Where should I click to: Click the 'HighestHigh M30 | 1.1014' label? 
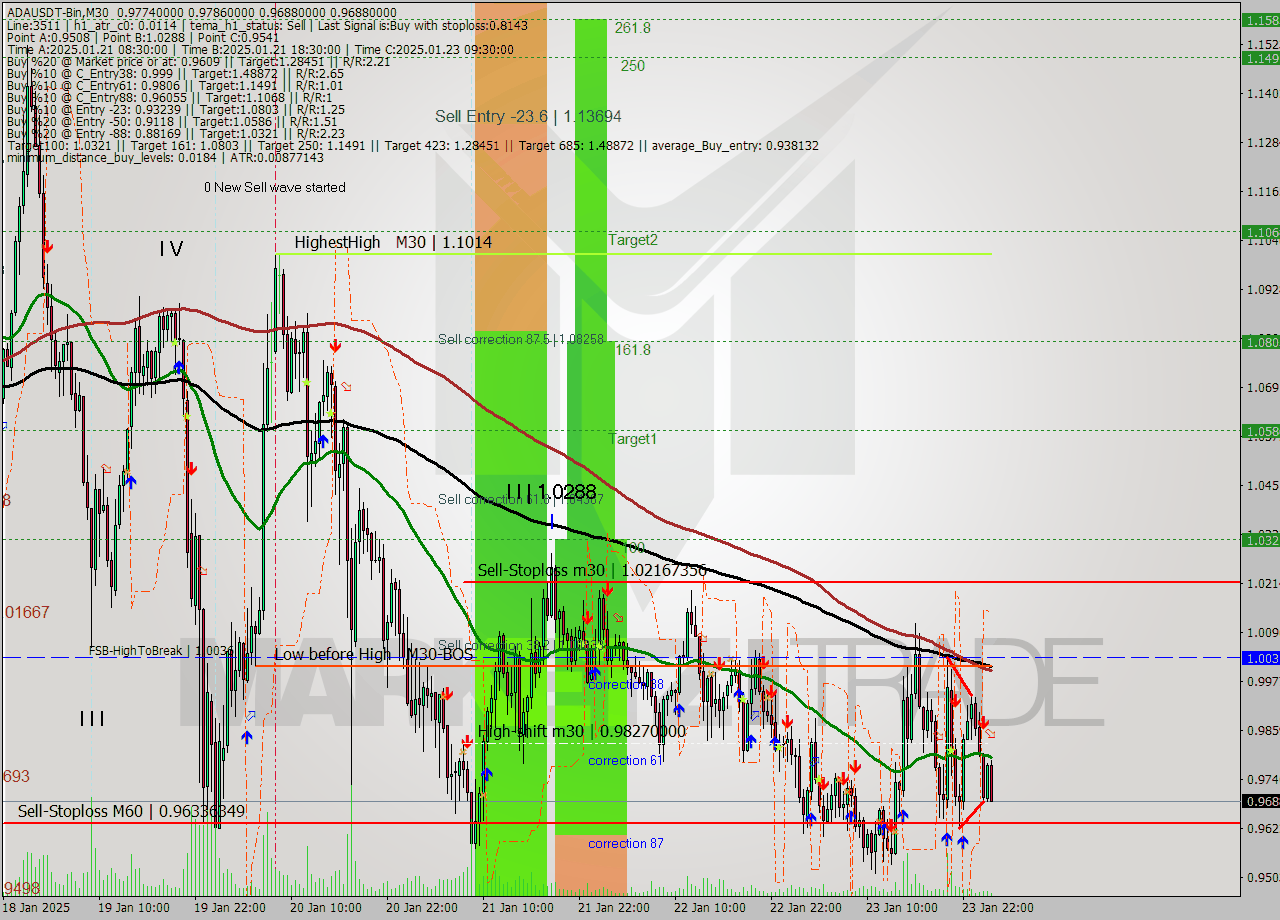(x=393, y=242)
